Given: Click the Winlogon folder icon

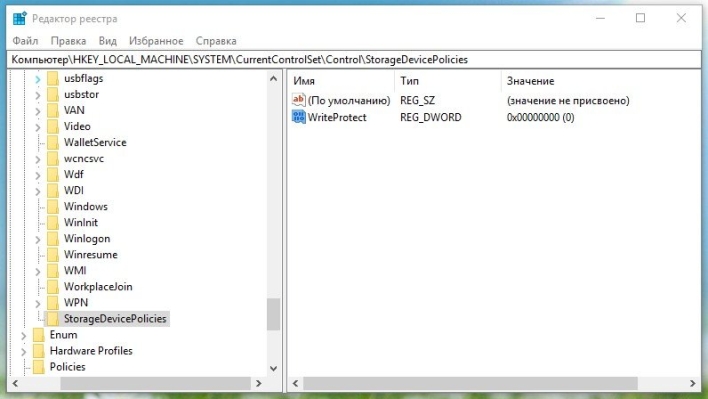Looking at the screenshot, I should tap(53, 238).
